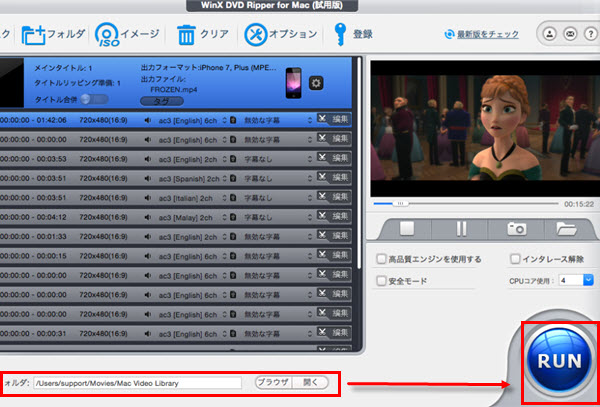
Task: Select title row 00:00:00 - 00:03:53
Action: [x=176, y=159]
